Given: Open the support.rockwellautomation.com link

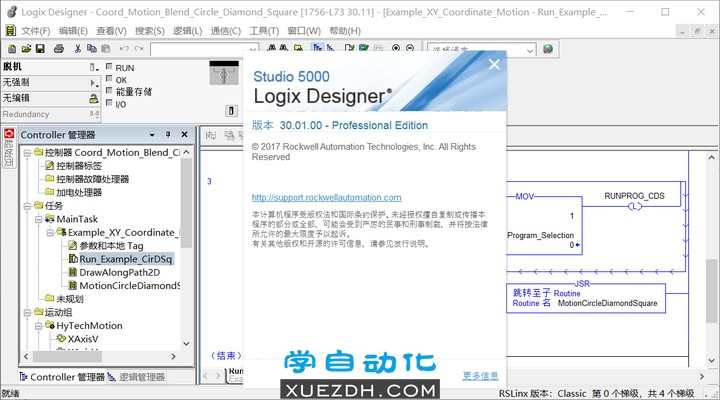Looking at the screenshot, I should [x=326, y=197].
